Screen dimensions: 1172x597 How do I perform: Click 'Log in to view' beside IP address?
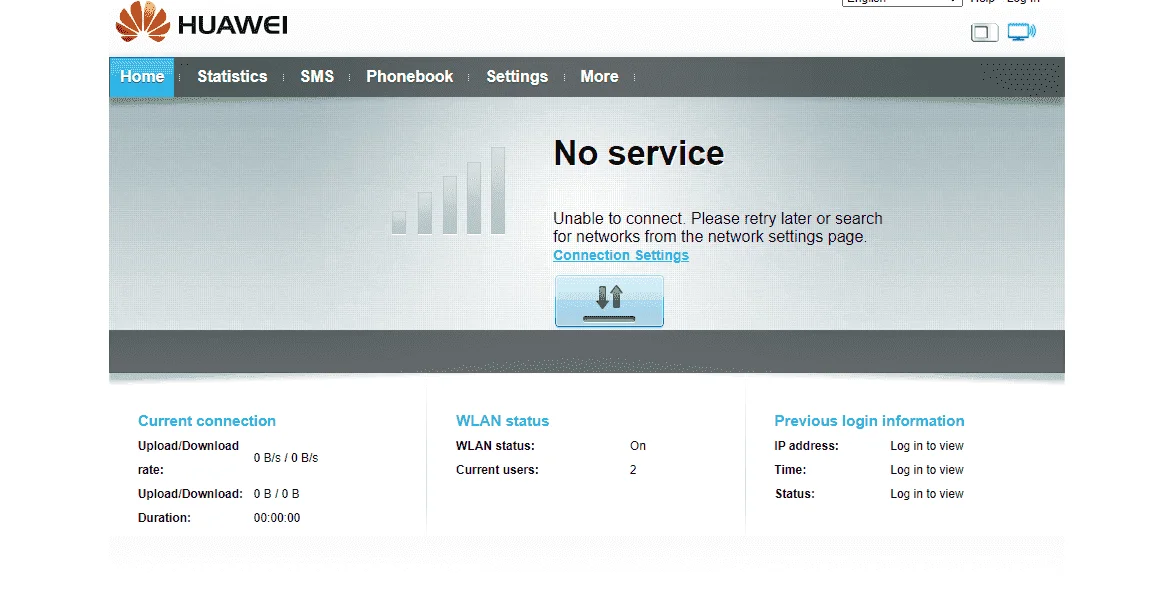click(x=927, y=445)
